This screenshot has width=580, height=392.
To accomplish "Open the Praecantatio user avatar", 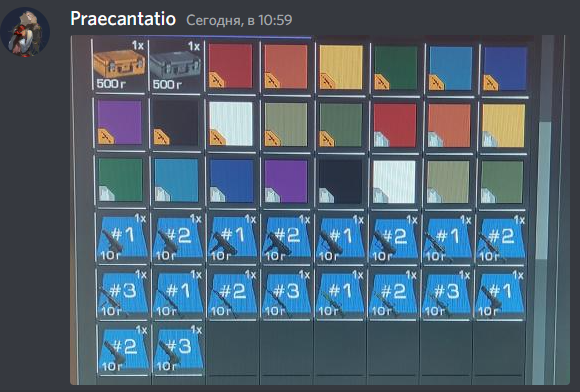I will tap(25, 32).
